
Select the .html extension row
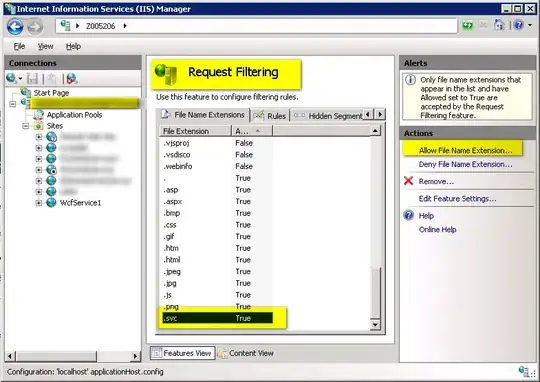[x=217, y=260]
